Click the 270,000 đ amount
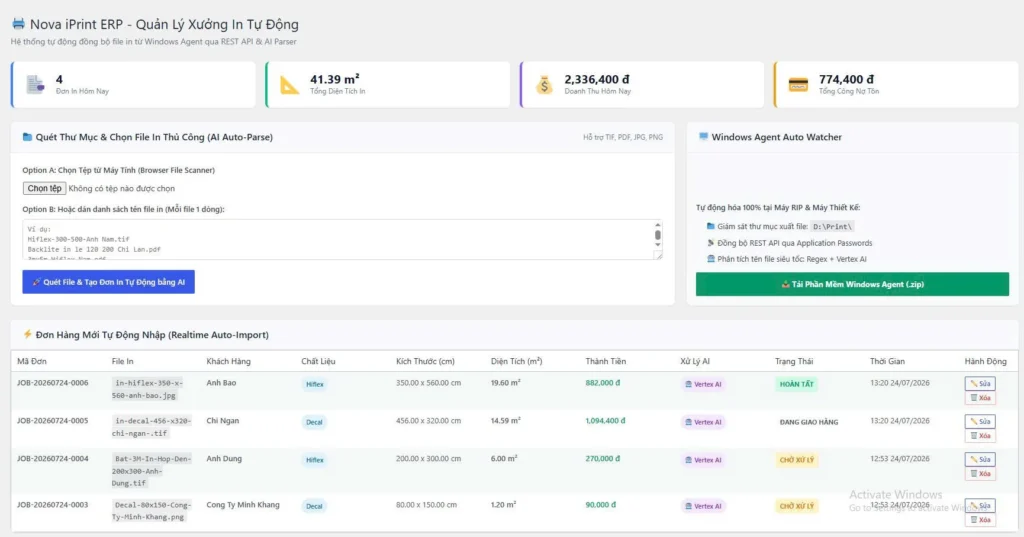The image size is (1024, 537). point(603,459)
